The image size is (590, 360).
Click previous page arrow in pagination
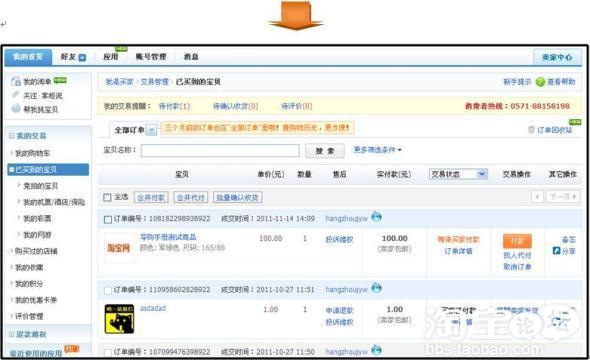point(537,197)
